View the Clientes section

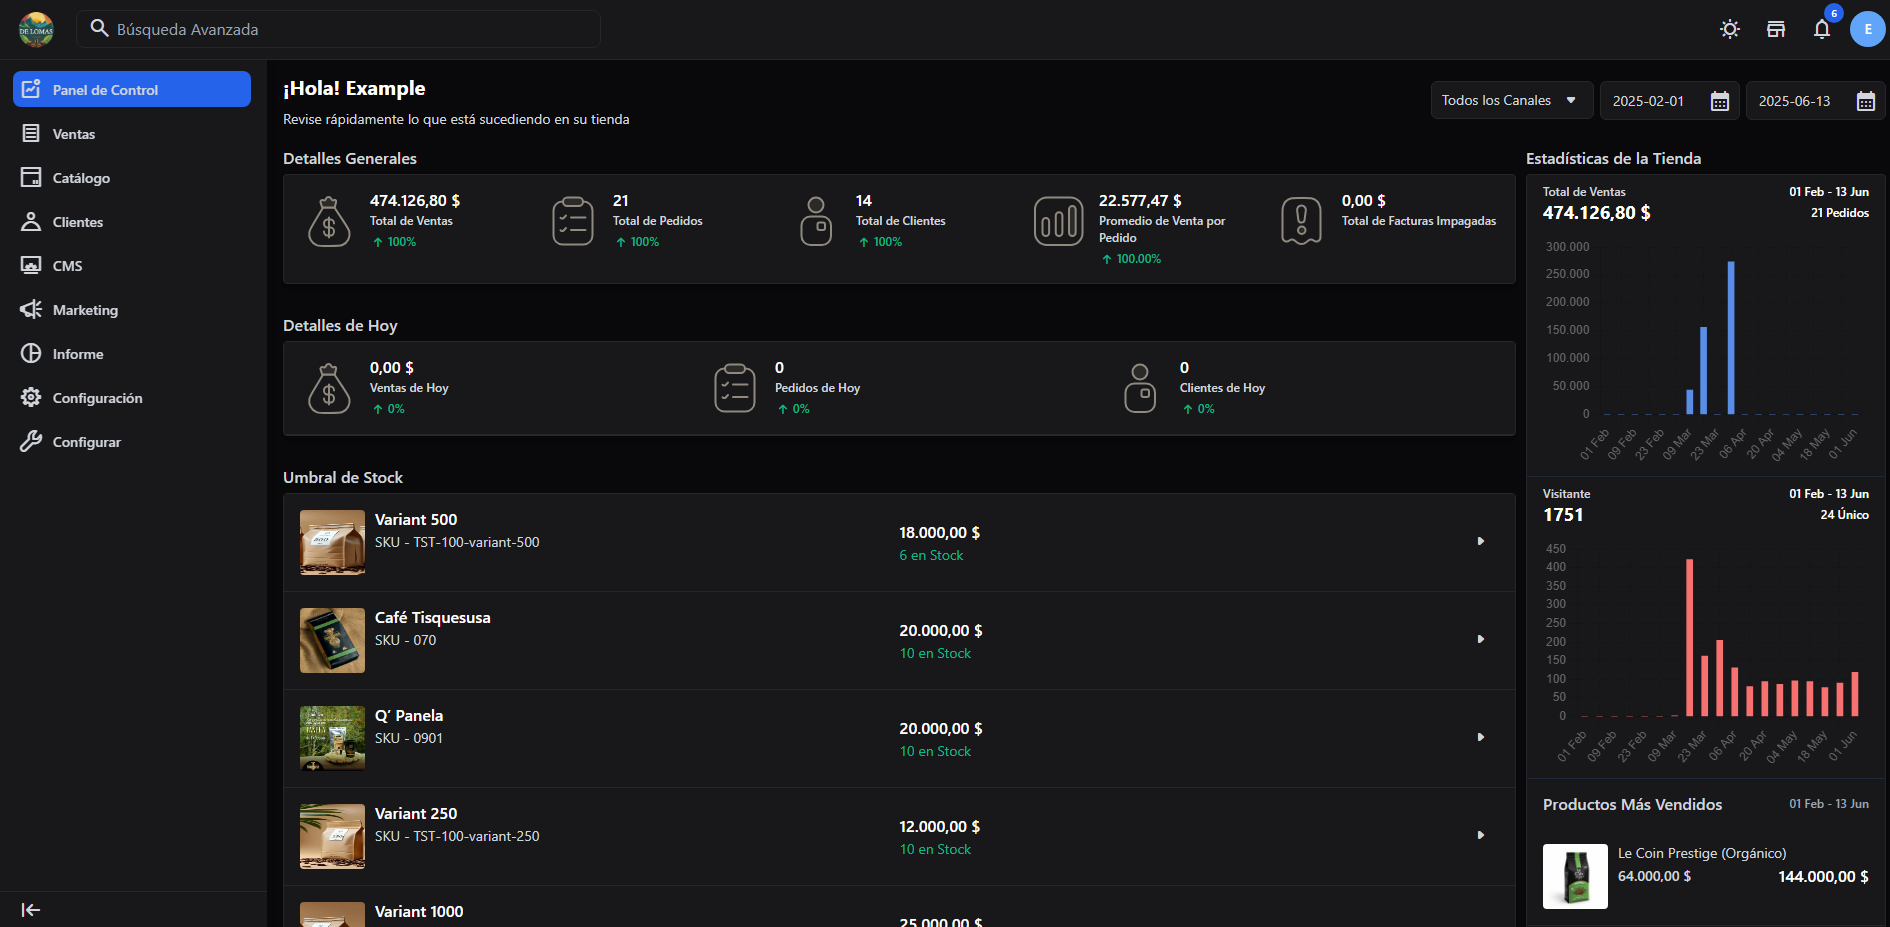(x=78, y=221)
